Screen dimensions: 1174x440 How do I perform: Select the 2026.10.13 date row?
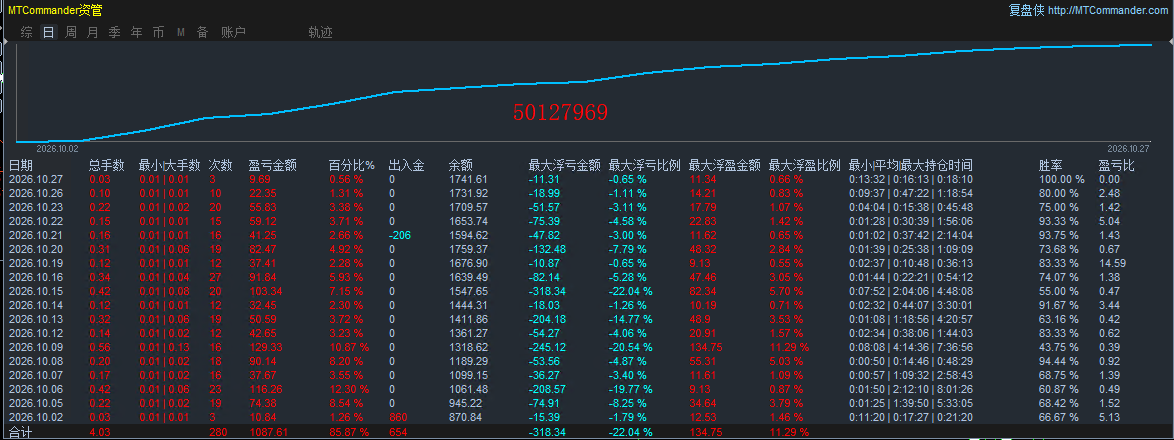(587, 320)
